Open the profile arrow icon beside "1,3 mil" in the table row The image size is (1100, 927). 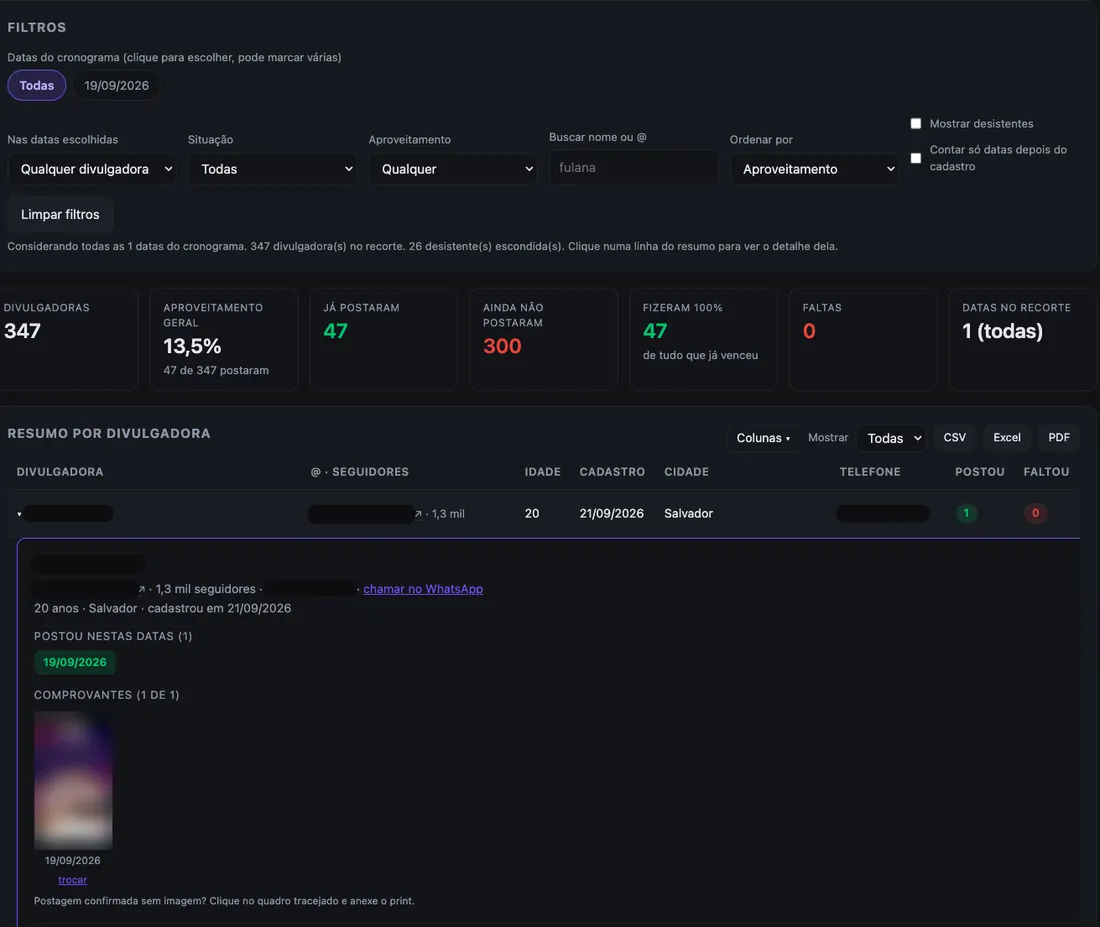click(418, 514)
